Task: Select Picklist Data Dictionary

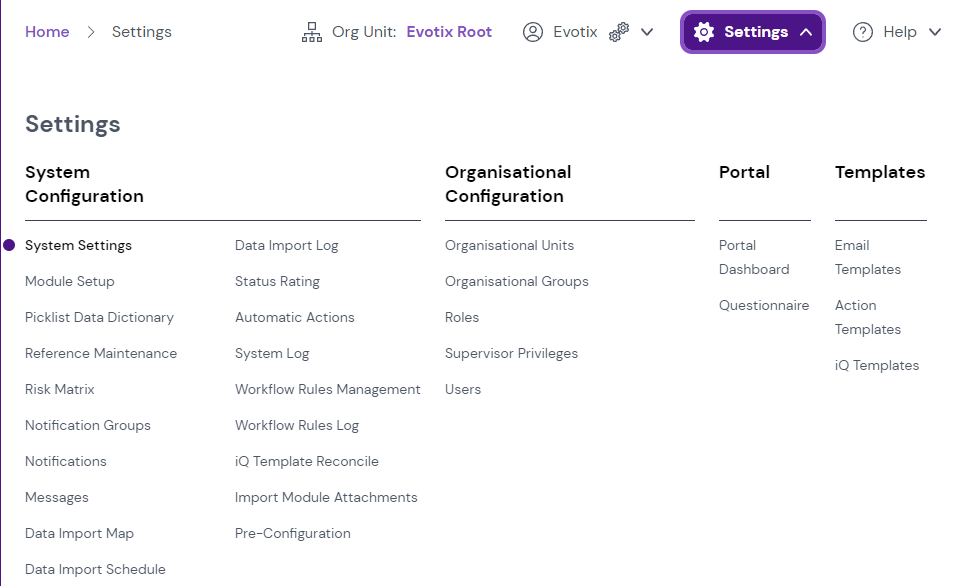Action: pos(99,317)
